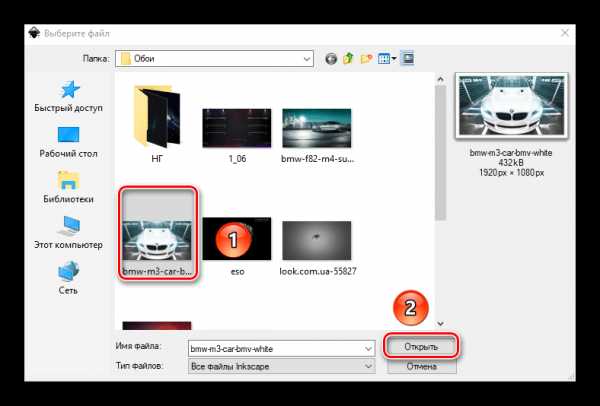Click the scroll-down arrow of the file list
600x406 pixels.
click(440, 324)
